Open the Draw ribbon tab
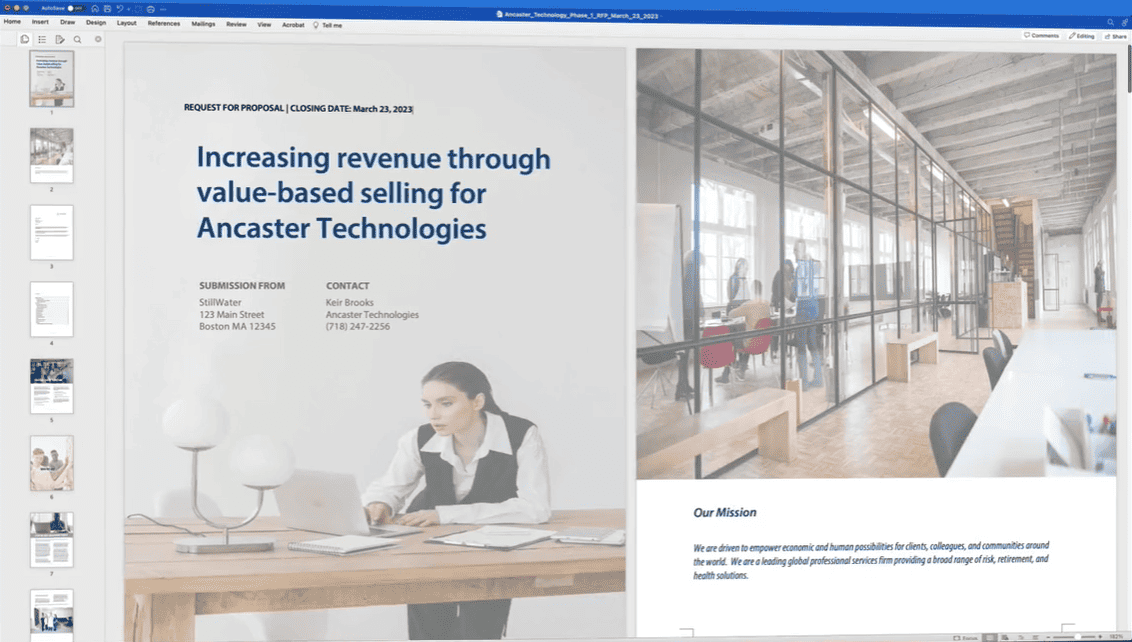 pos(68,22)
